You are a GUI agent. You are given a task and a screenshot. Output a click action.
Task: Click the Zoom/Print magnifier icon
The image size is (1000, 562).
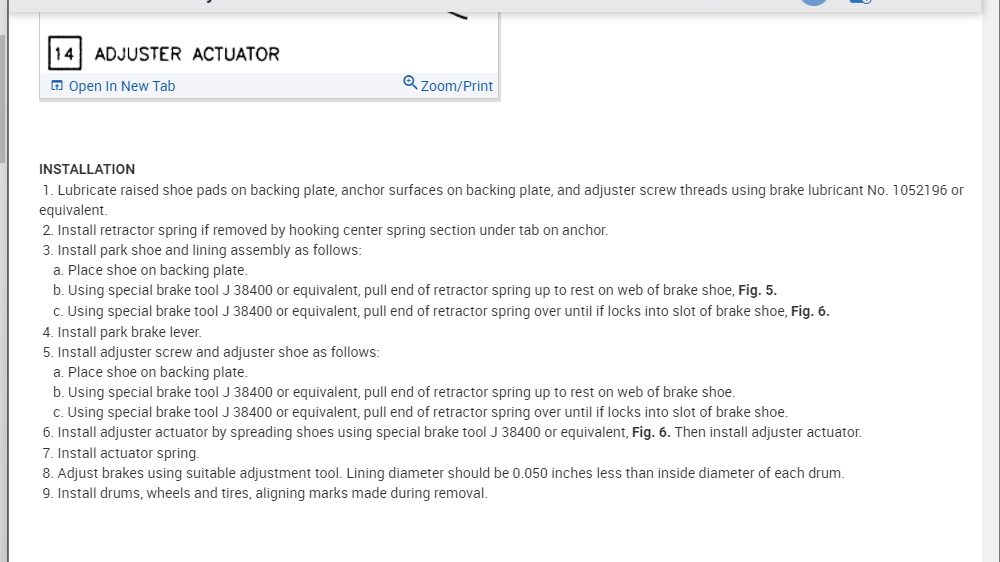(x=410, y=82)
